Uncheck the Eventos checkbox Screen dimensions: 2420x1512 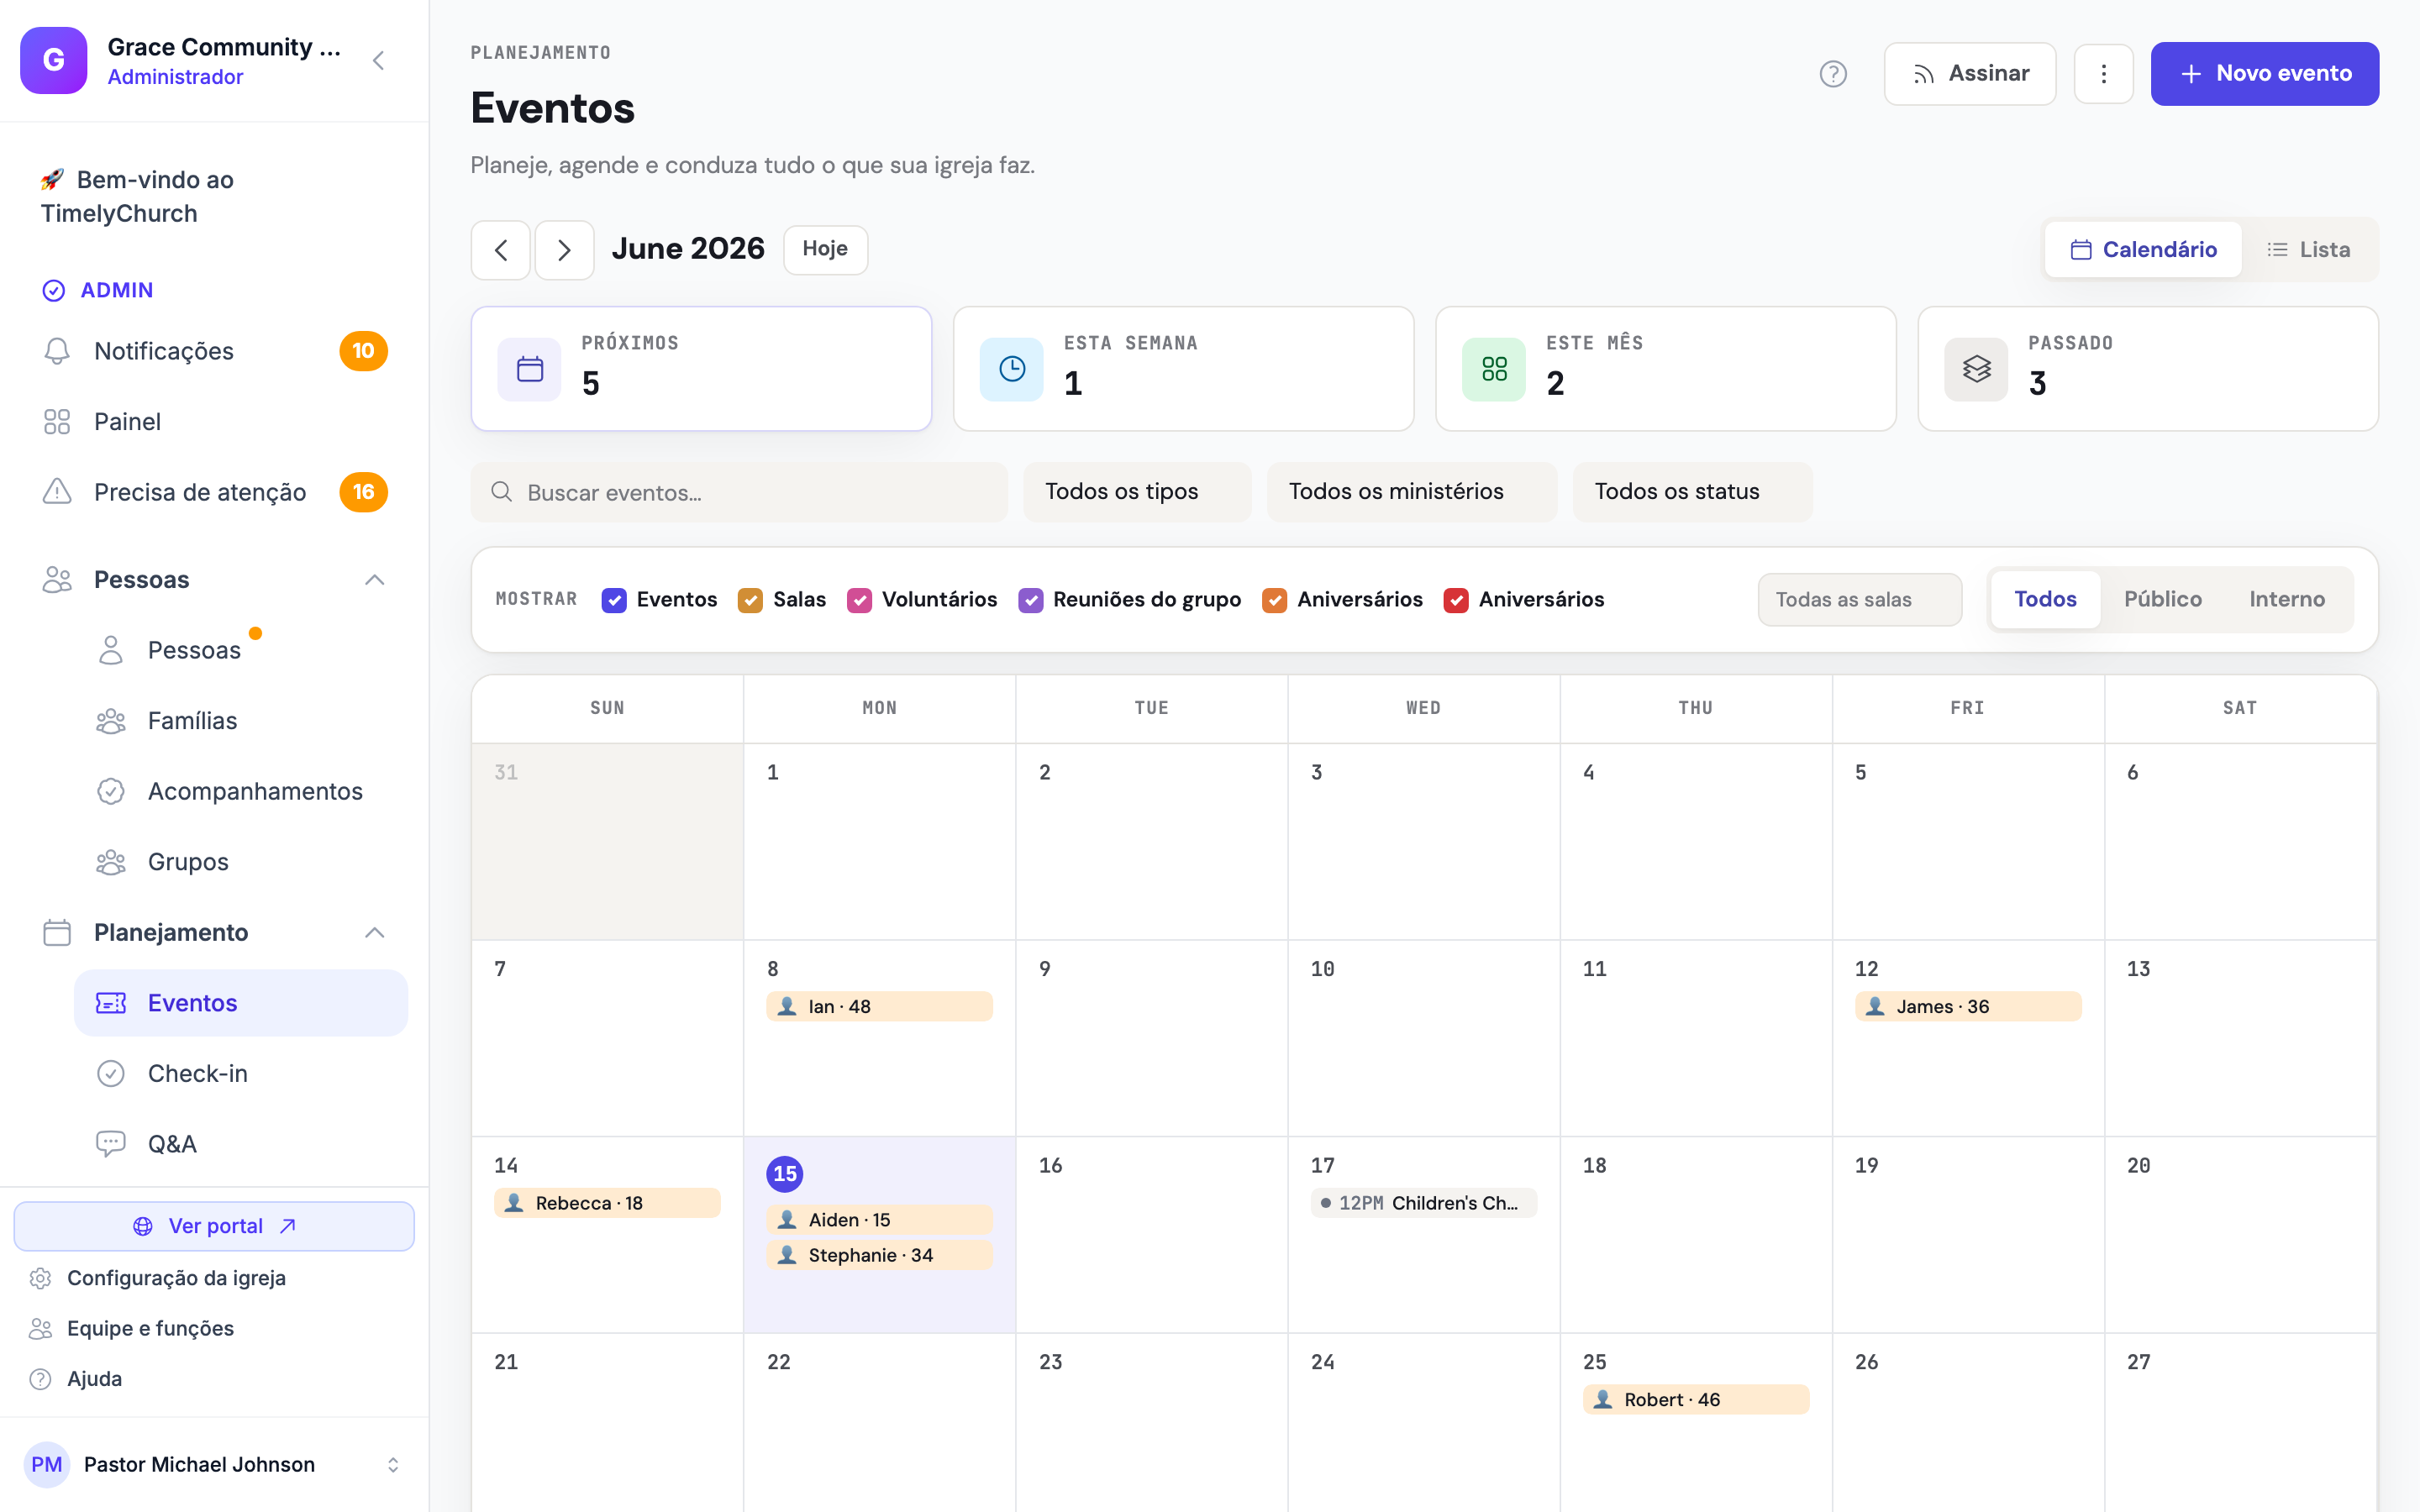614,600
